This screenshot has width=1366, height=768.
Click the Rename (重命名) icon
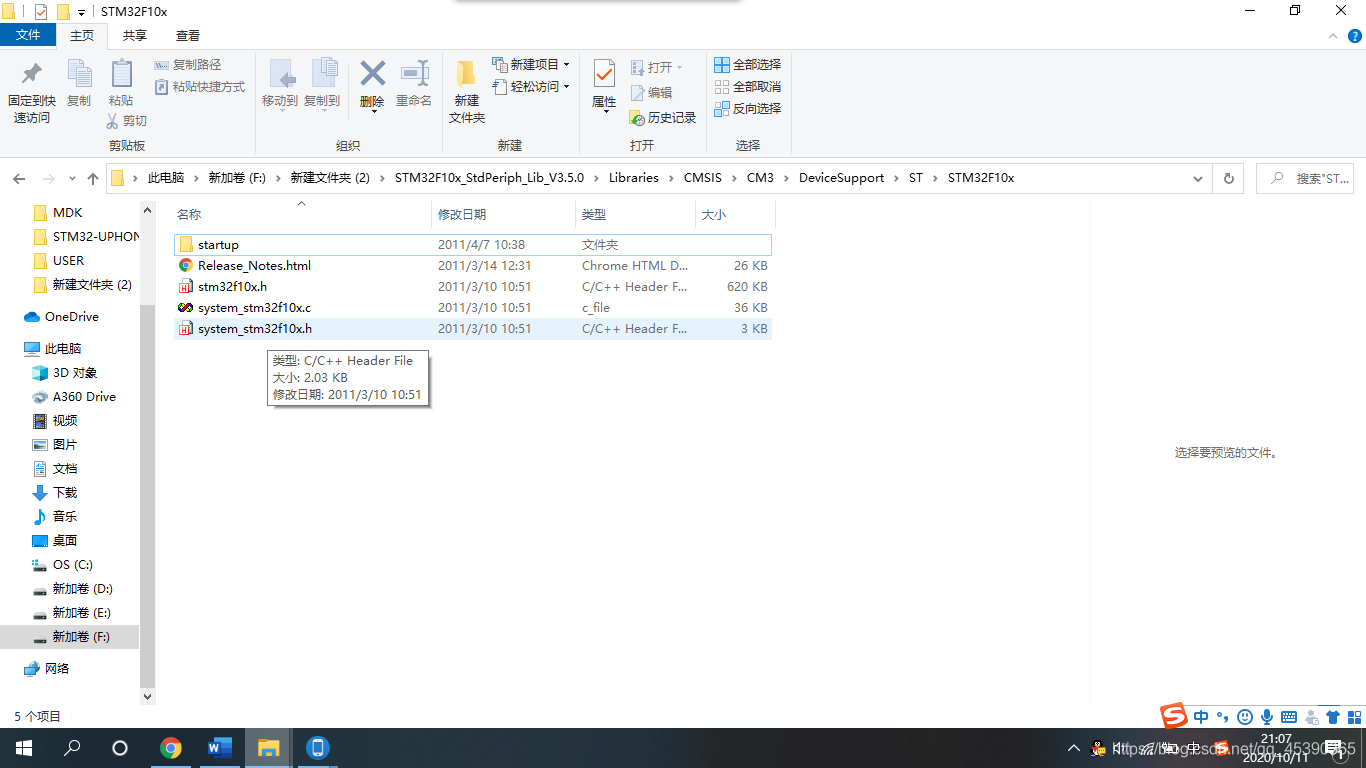click(x=414, y=84)
